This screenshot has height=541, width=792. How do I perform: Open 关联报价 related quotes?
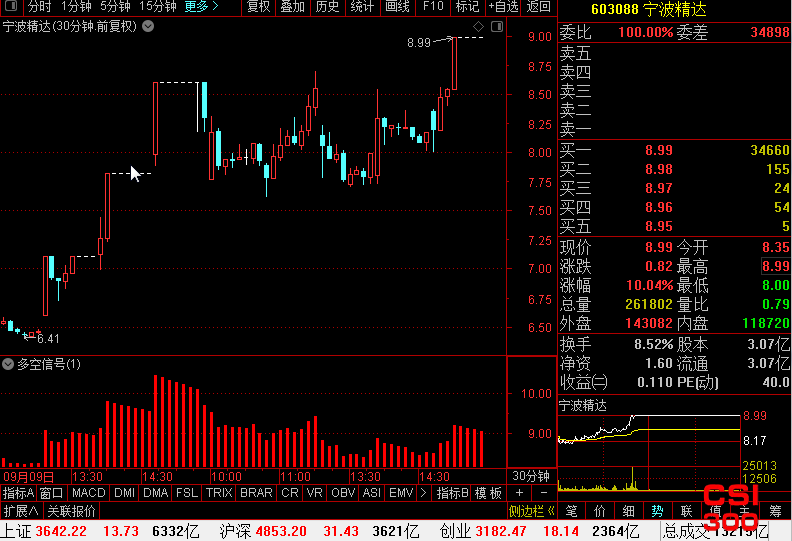click(71, 511)
